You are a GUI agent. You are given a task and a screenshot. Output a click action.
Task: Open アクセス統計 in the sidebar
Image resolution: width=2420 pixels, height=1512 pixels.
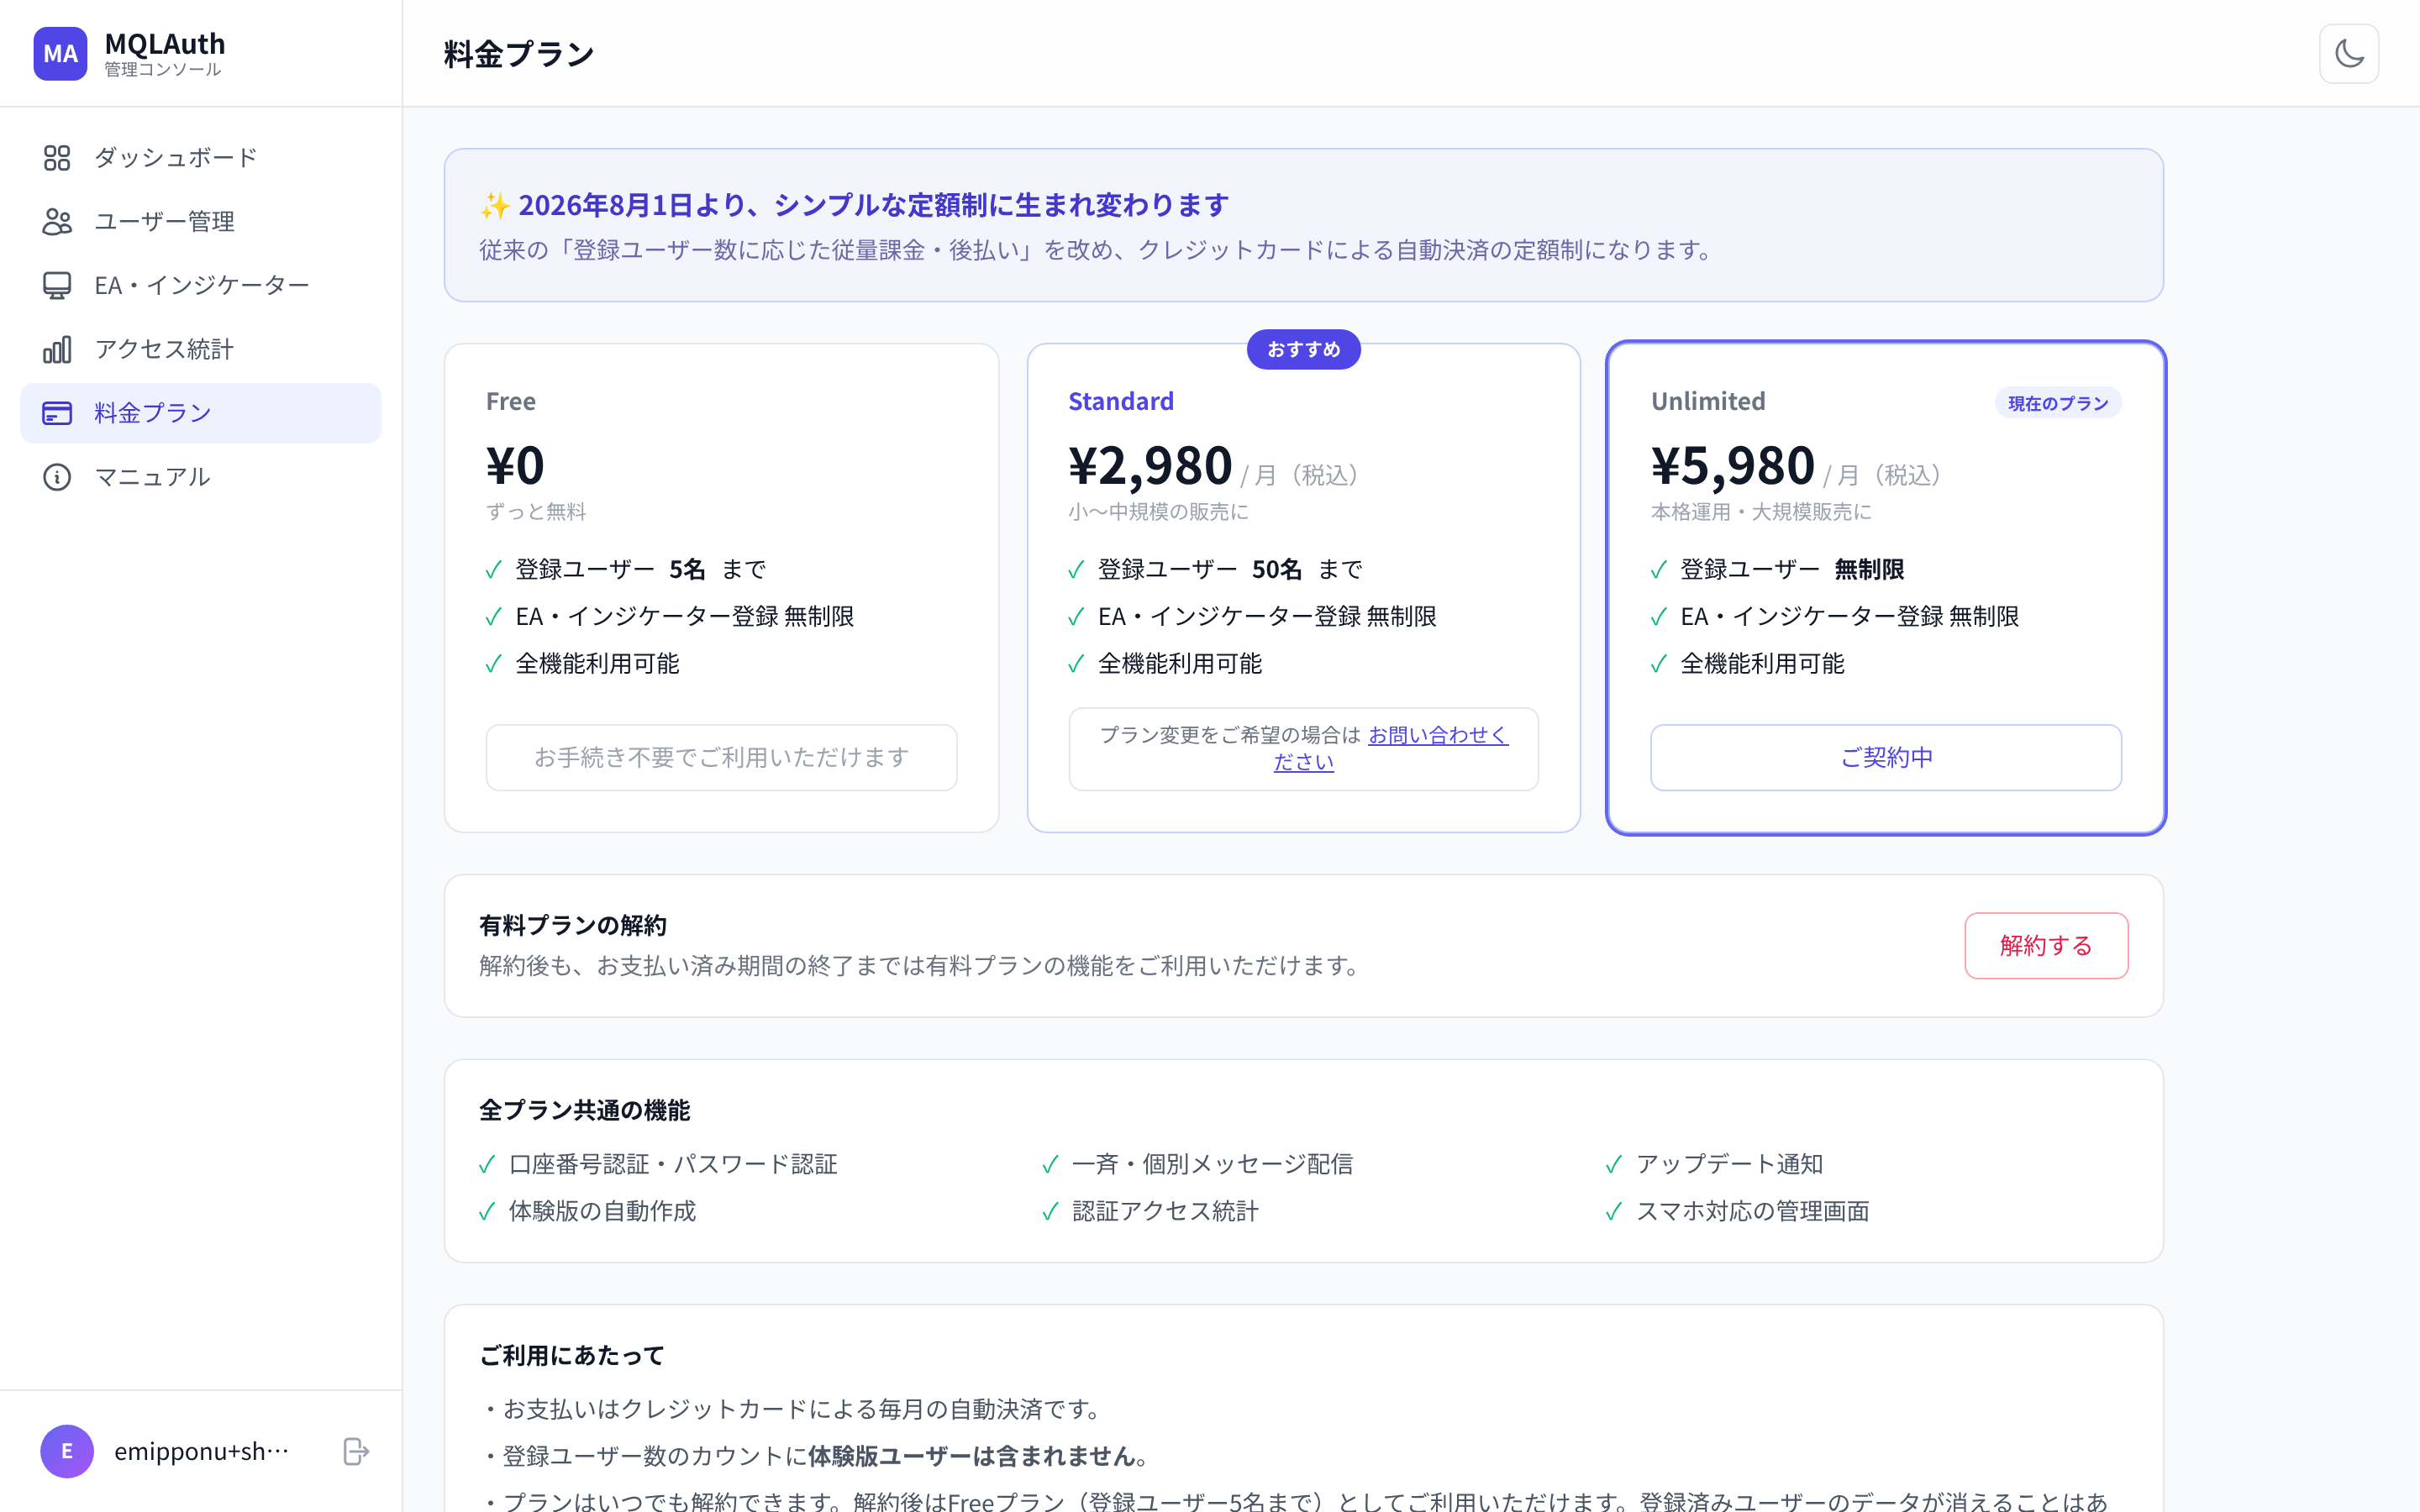pyautogui.click(x=201, y=349)
